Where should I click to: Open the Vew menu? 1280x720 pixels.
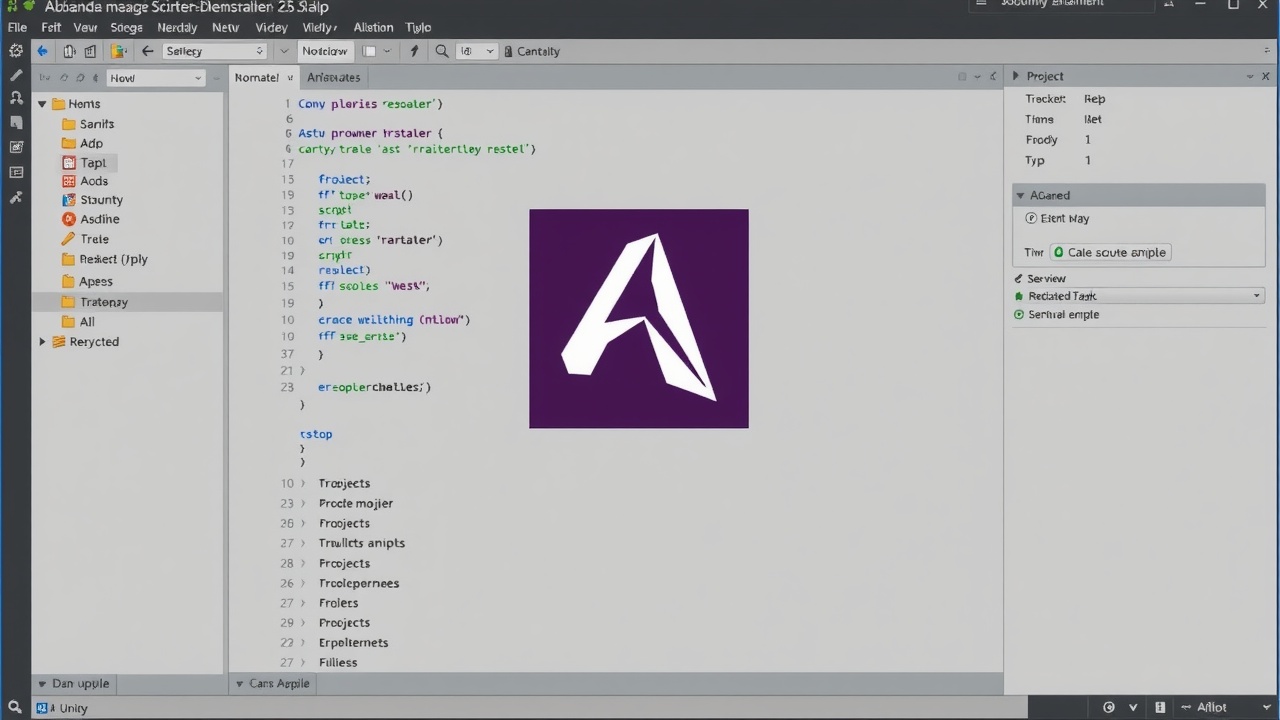[x=85, y=27]
